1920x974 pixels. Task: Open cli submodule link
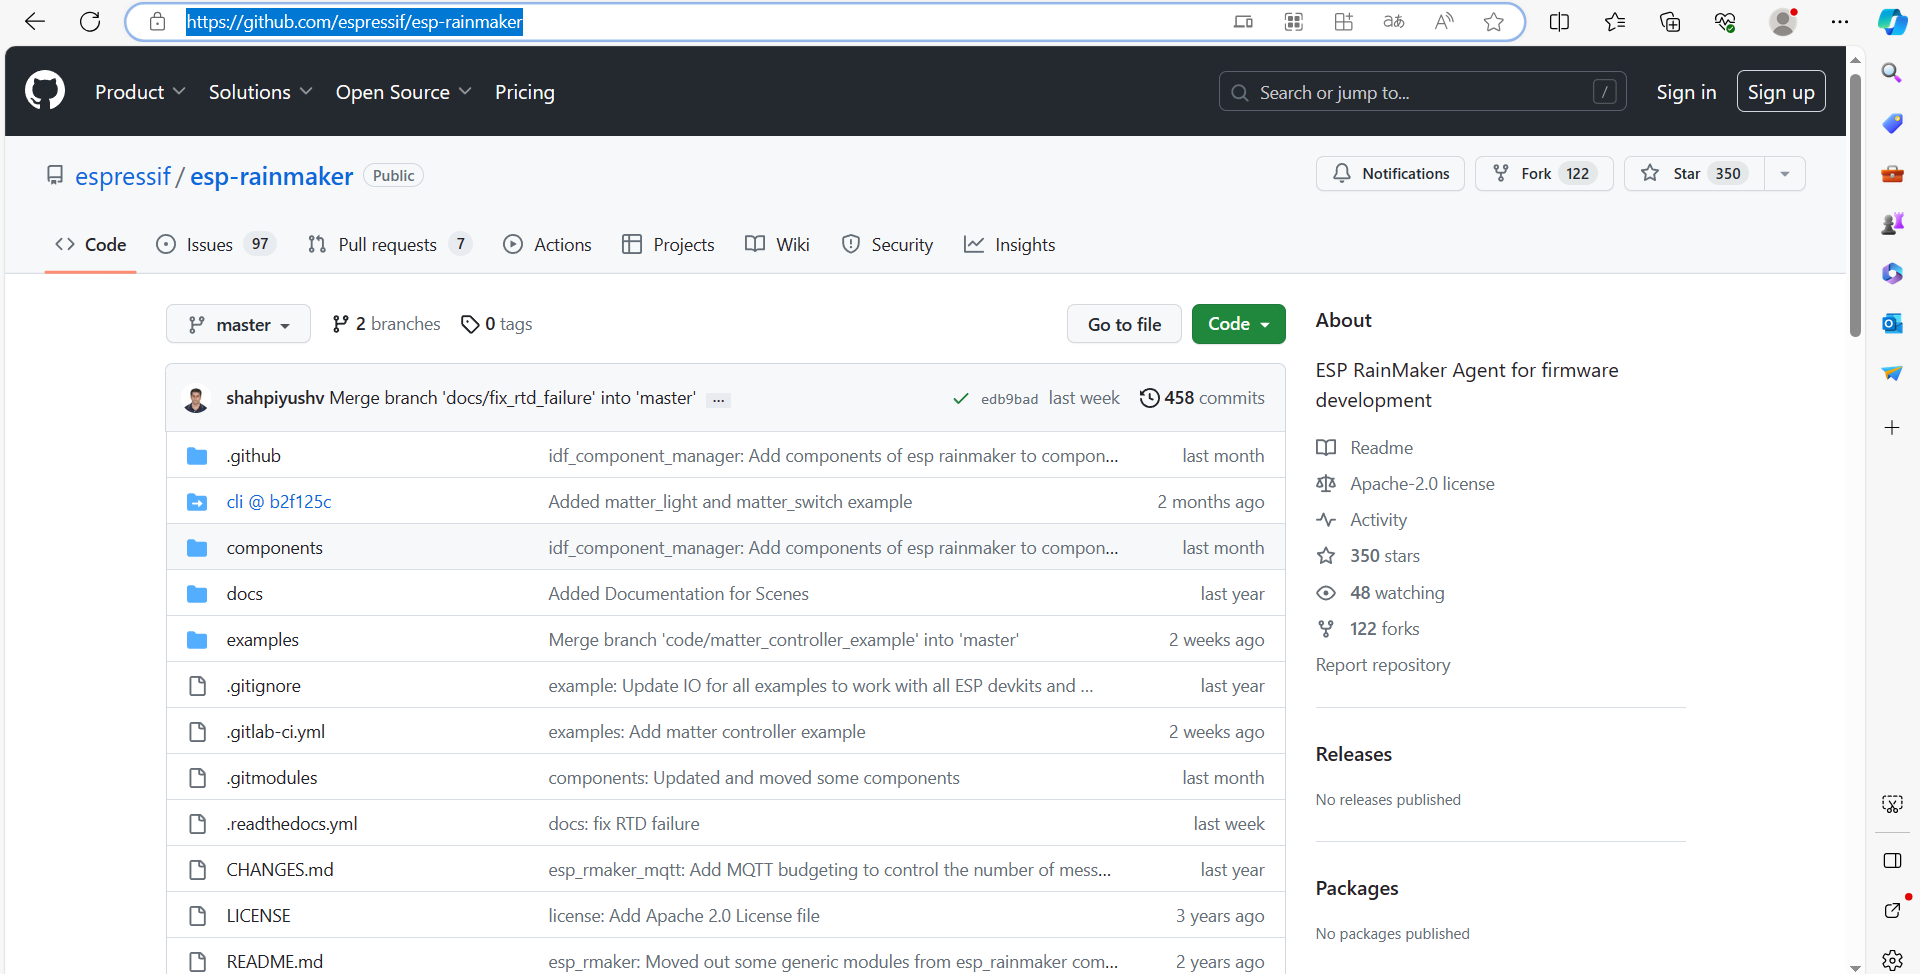[279, 502]
